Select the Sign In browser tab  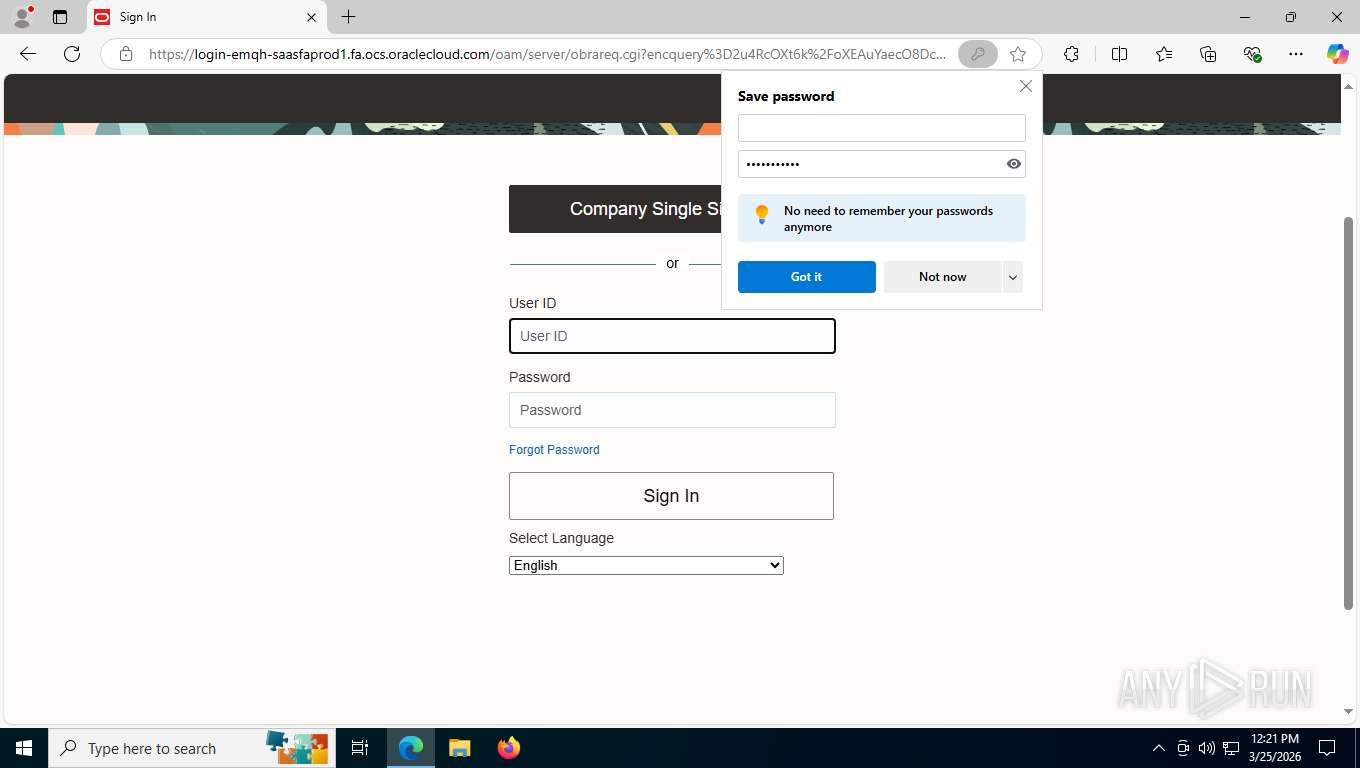click(x=205, y=17)
